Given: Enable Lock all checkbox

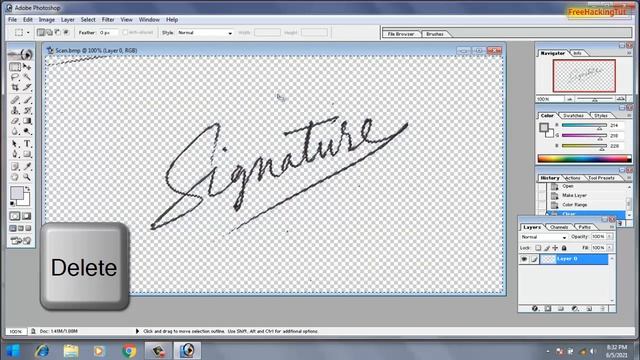Looking at the screenshot, I should pyautogui.click(x=564, y=248).
